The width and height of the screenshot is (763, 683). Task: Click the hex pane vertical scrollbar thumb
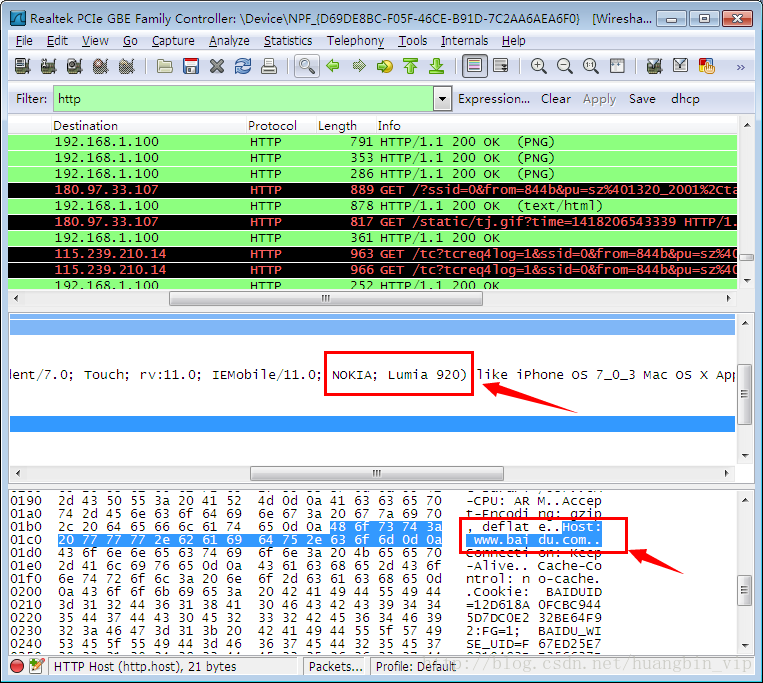[x=745, y=591]
